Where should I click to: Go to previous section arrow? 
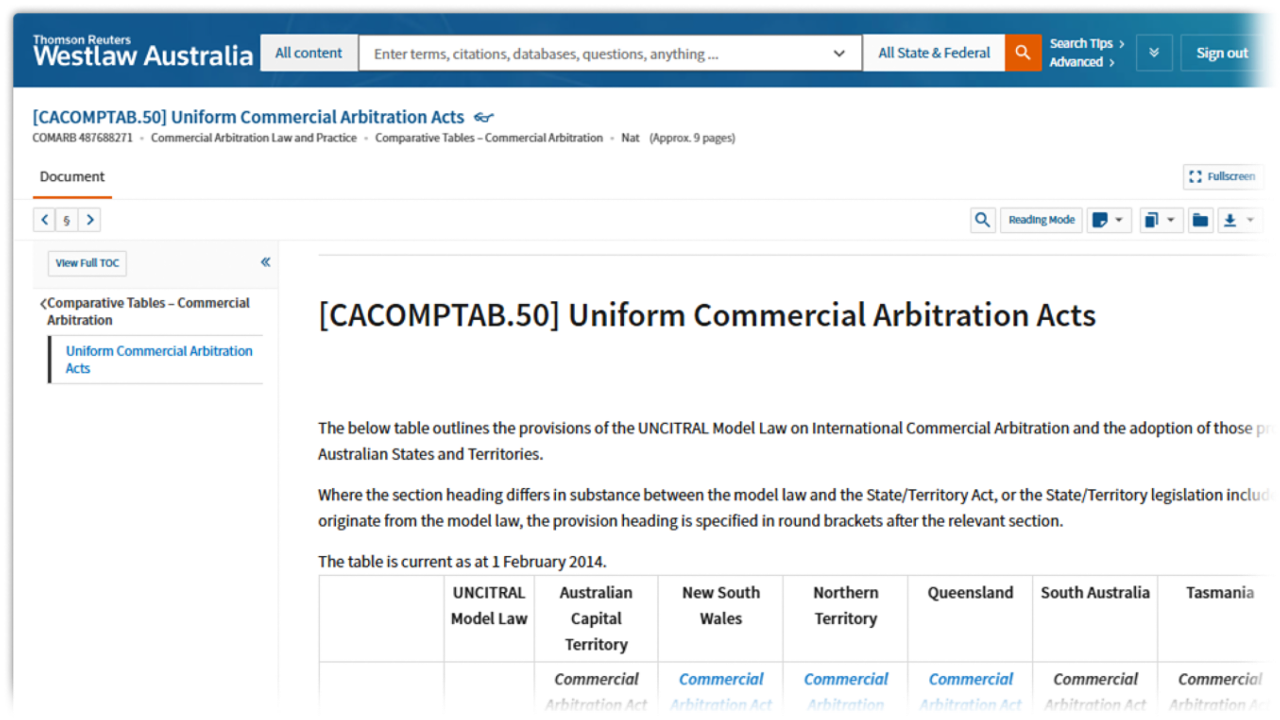point(45,220)
